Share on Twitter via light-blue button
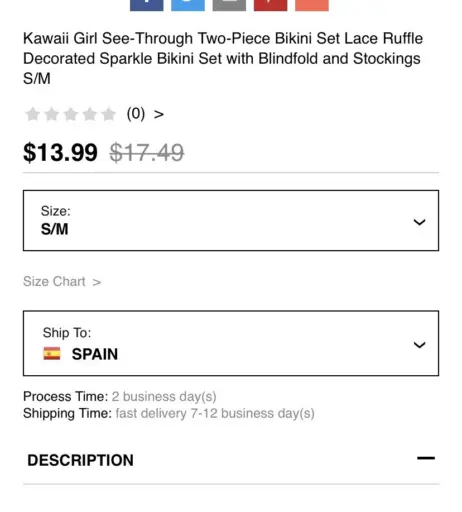 pos(188,5)
